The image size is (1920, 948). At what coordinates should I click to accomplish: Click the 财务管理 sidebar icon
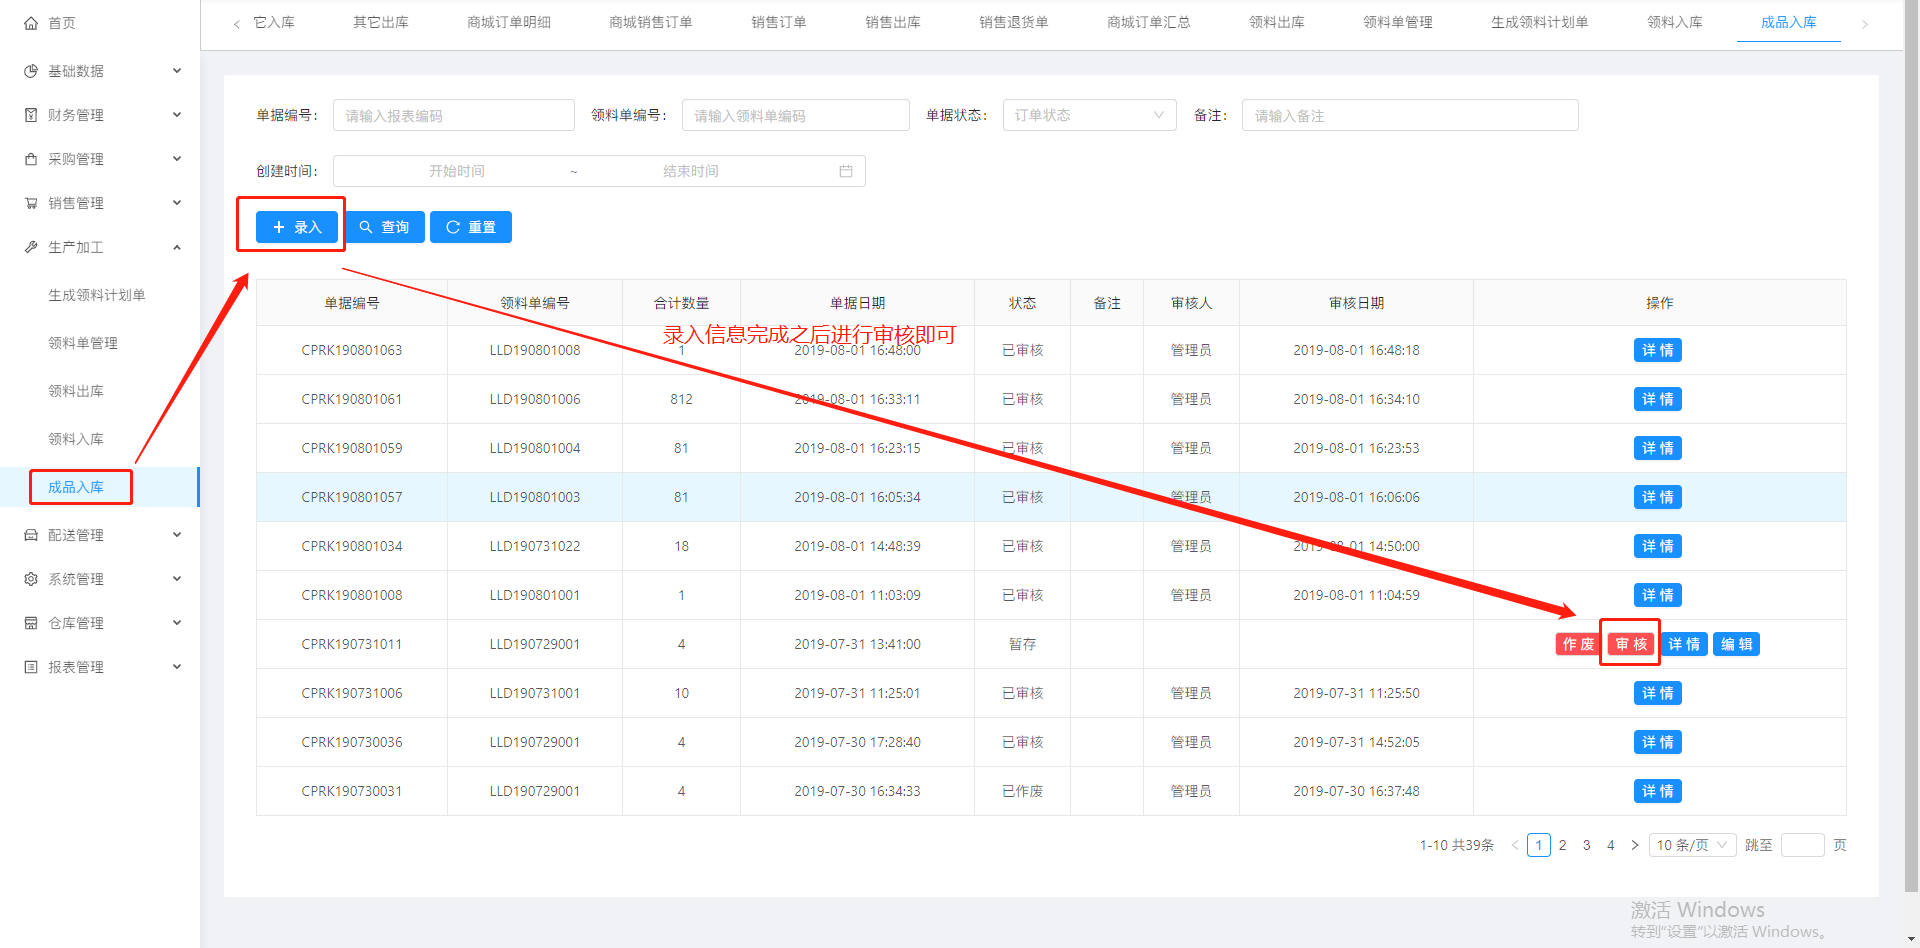[x=31, y=115]
